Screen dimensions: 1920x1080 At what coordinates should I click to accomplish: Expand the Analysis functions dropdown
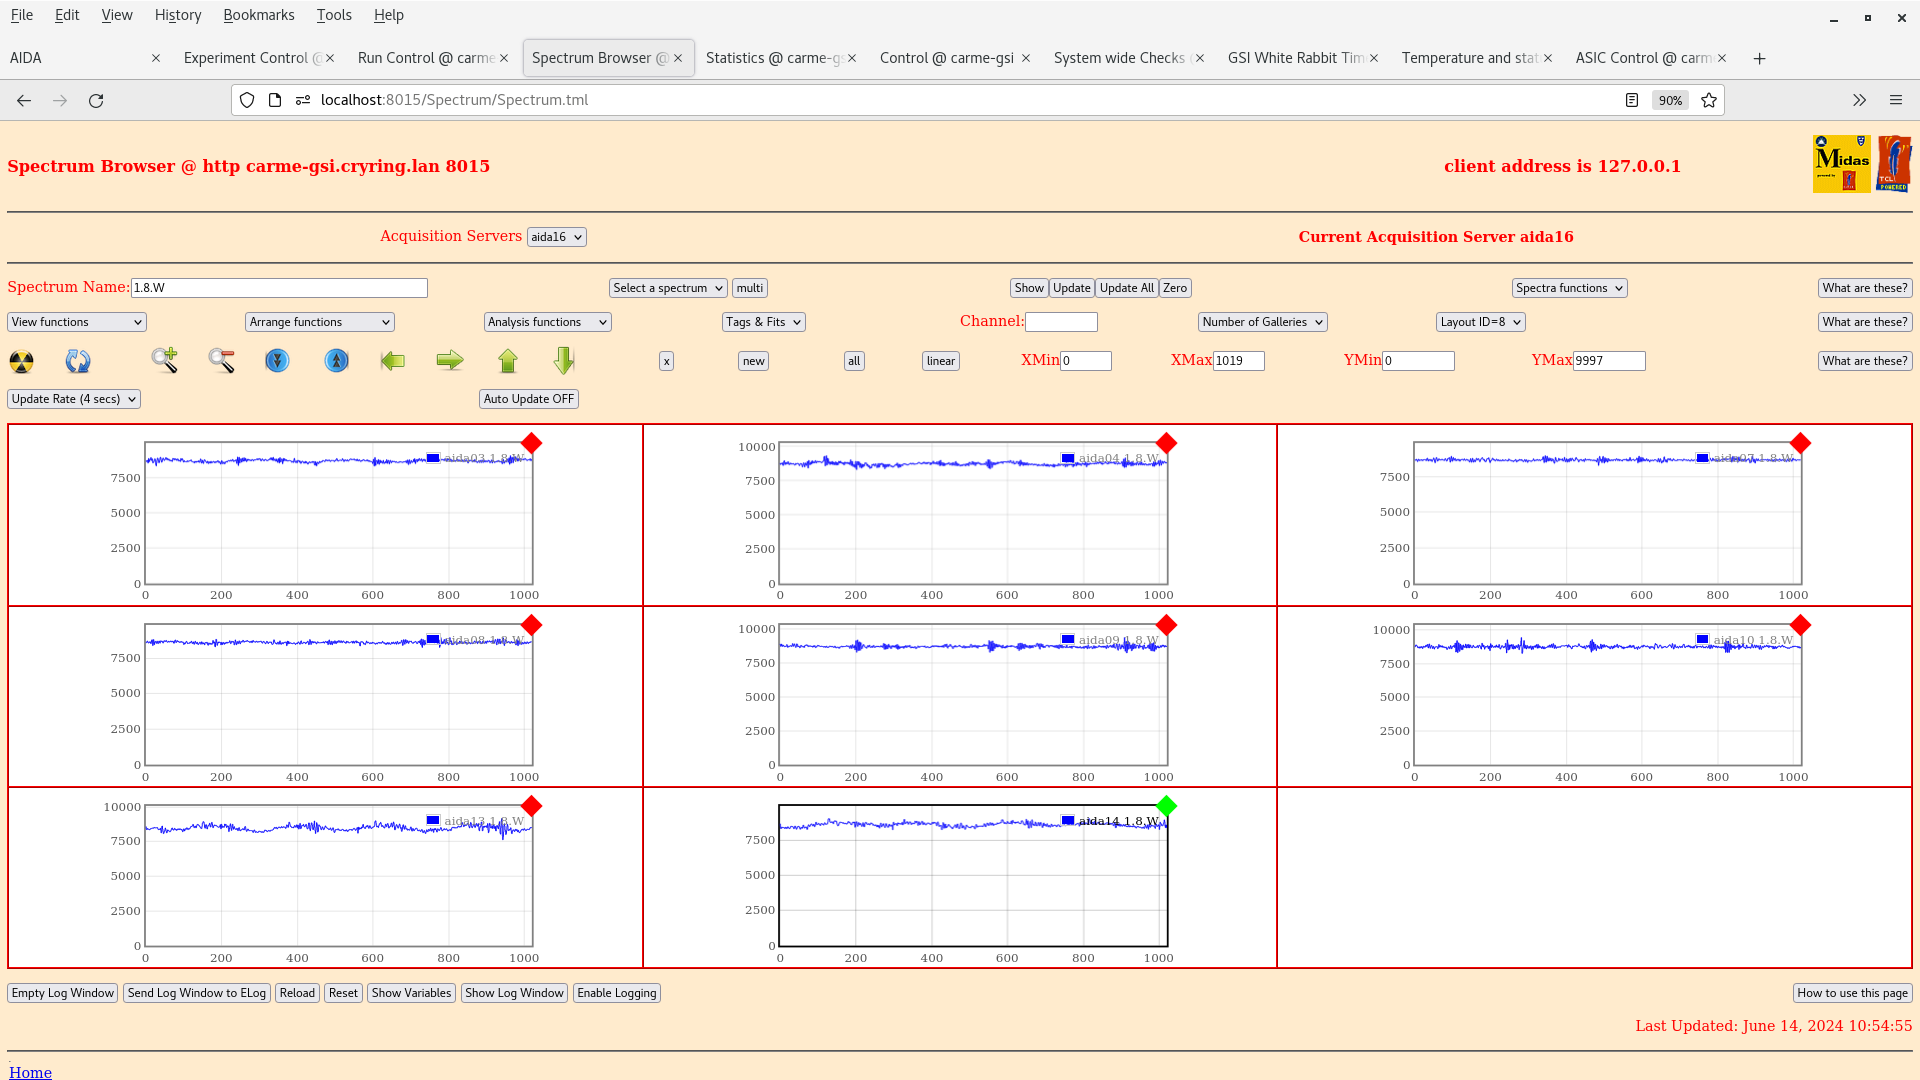pos(547,322)
